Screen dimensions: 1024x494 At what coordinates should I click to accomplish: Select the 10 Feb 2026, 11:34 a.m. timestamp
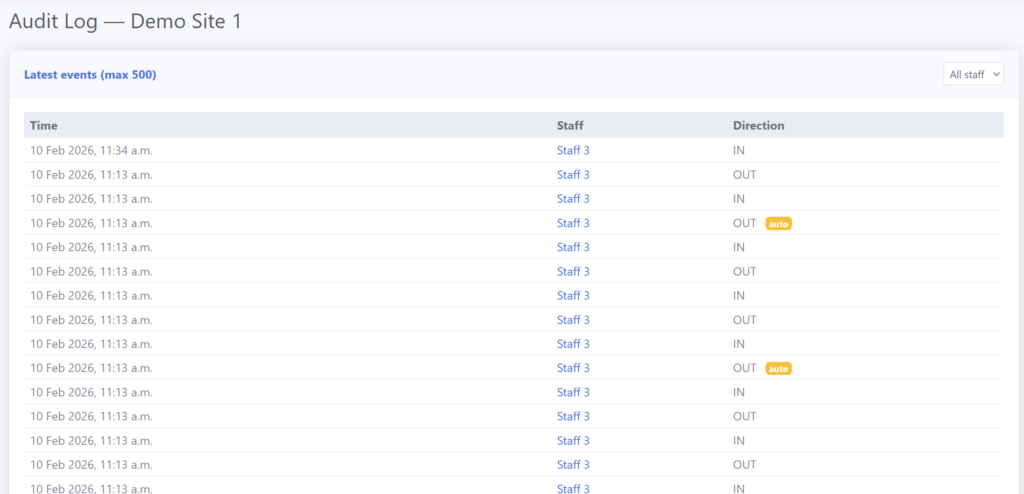[91, 151]
